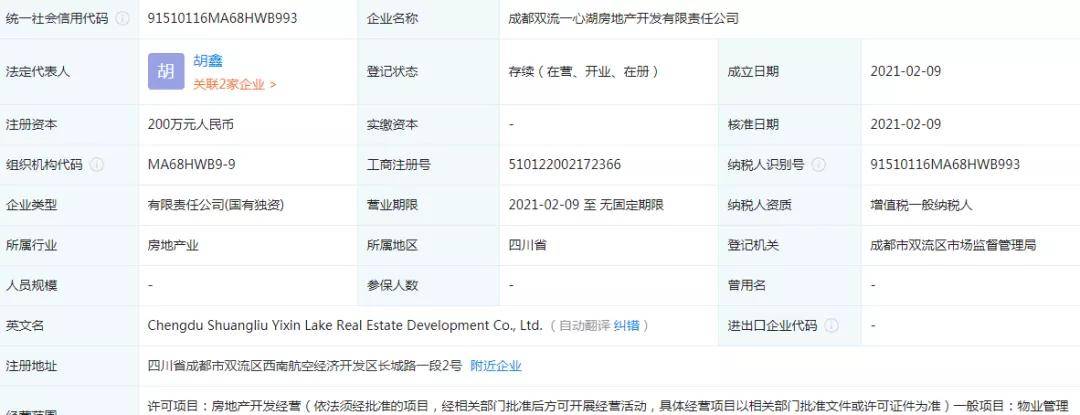Click industry value 房地产业
The image size is (1080, 415).
173,245
